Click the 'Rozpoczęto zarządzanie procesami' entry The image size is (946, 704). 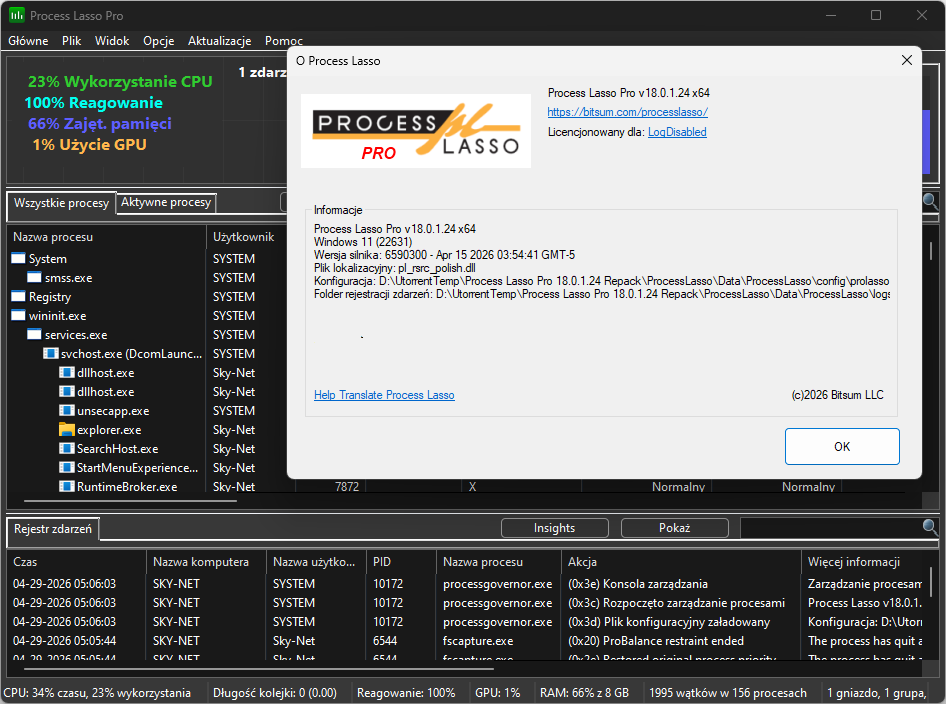pos(676,603)
